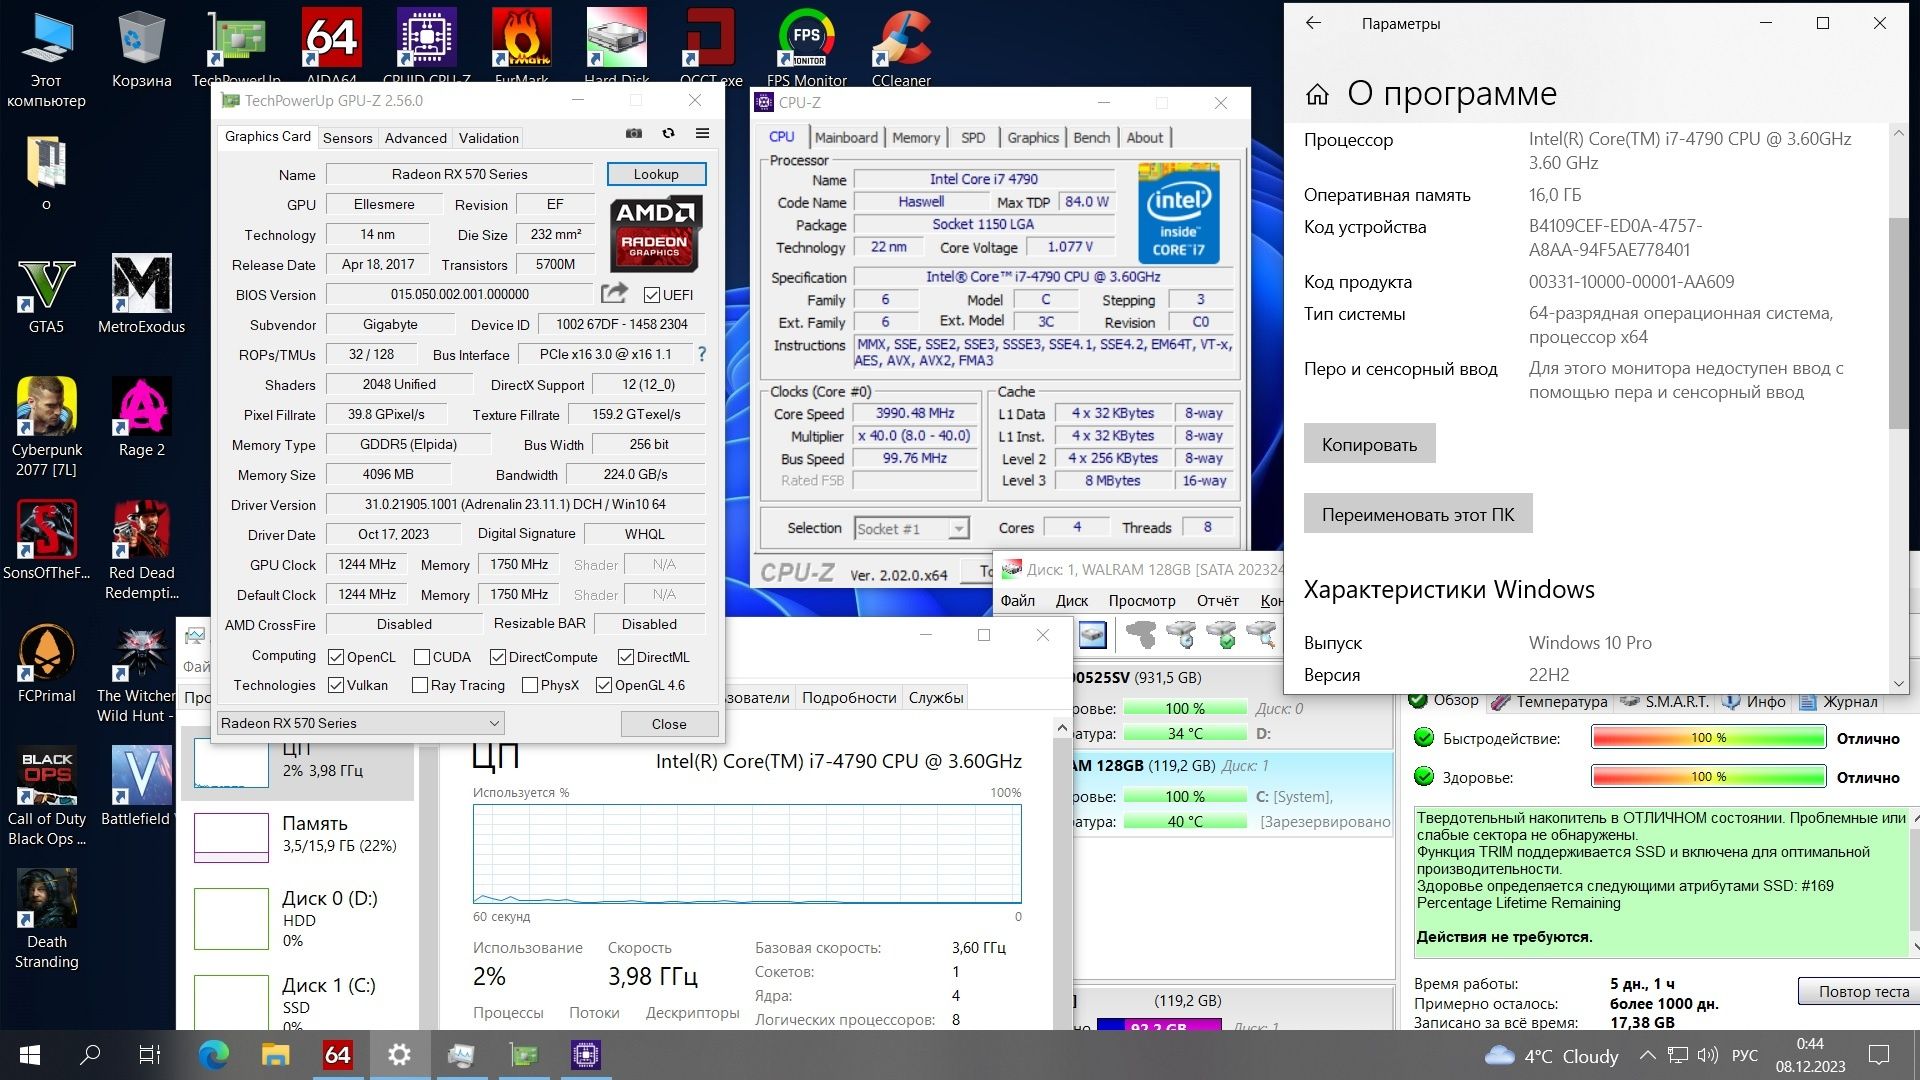
Task: Switch to the Validation tab in GPU-Z
Action: (488, 138)
